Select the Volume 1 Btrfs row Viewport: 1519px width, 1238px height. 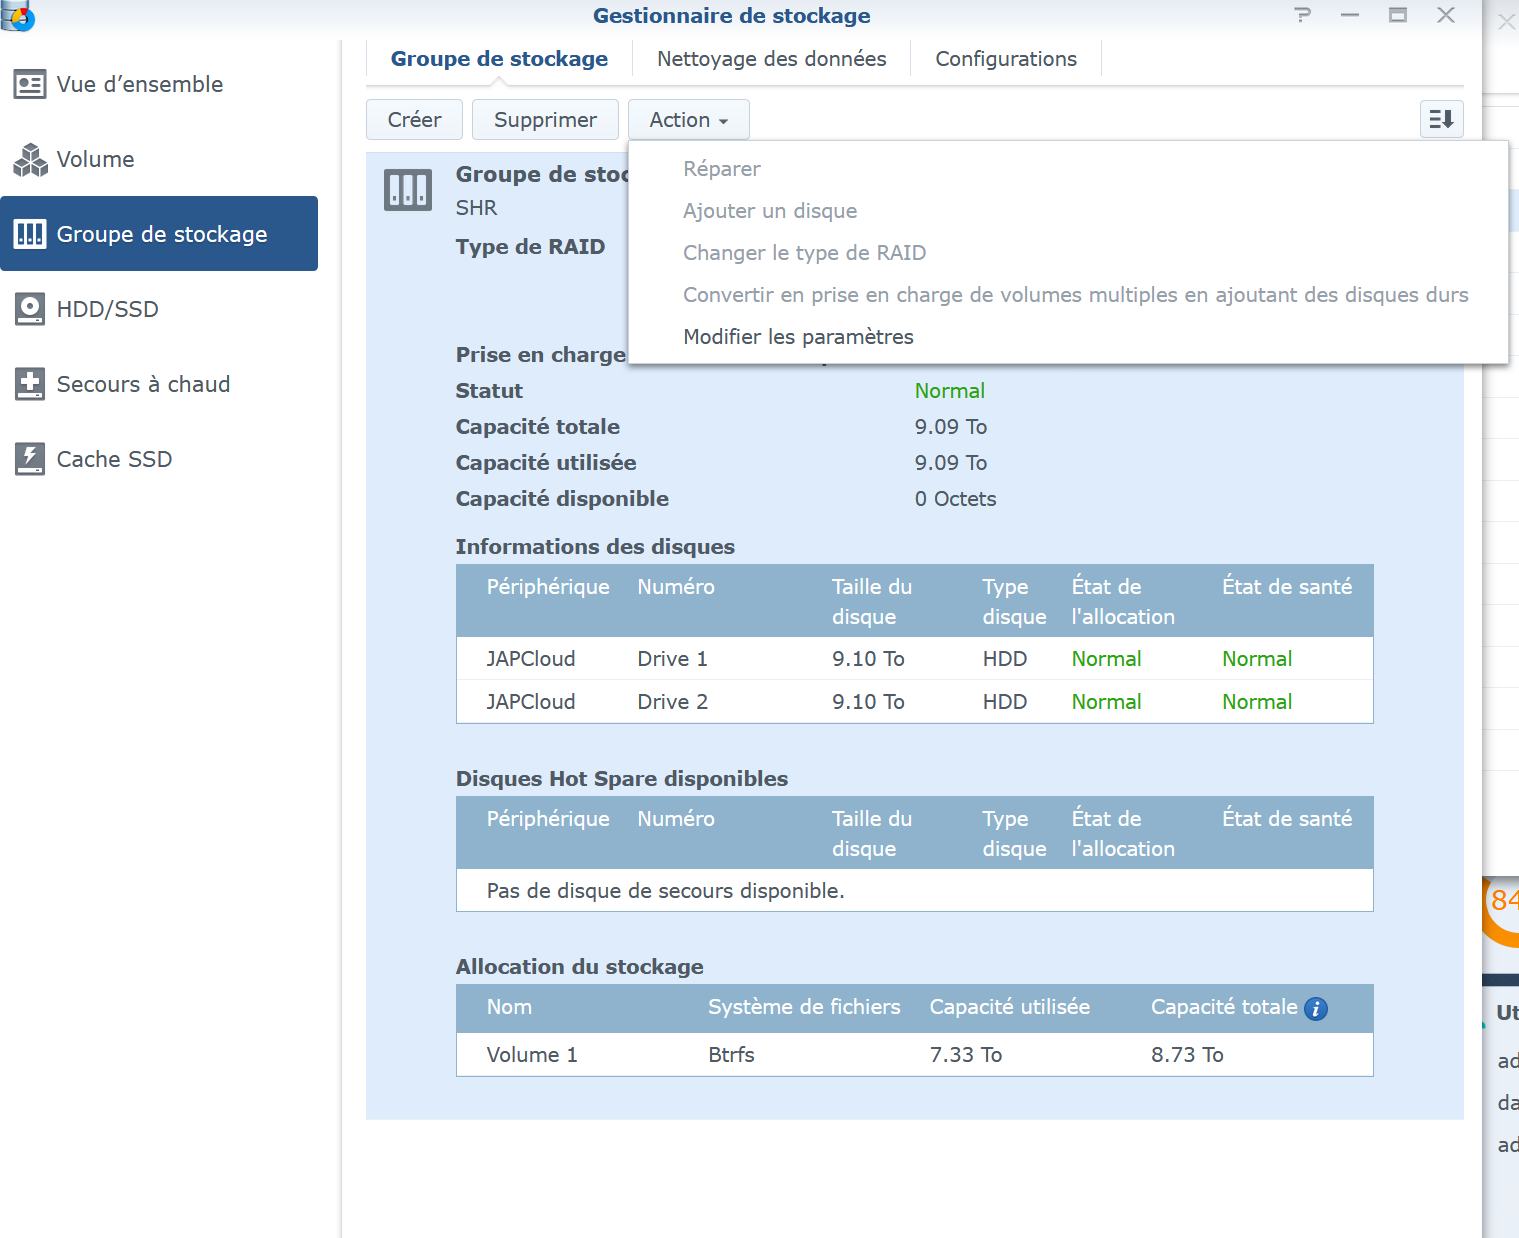pos(914,1055)
